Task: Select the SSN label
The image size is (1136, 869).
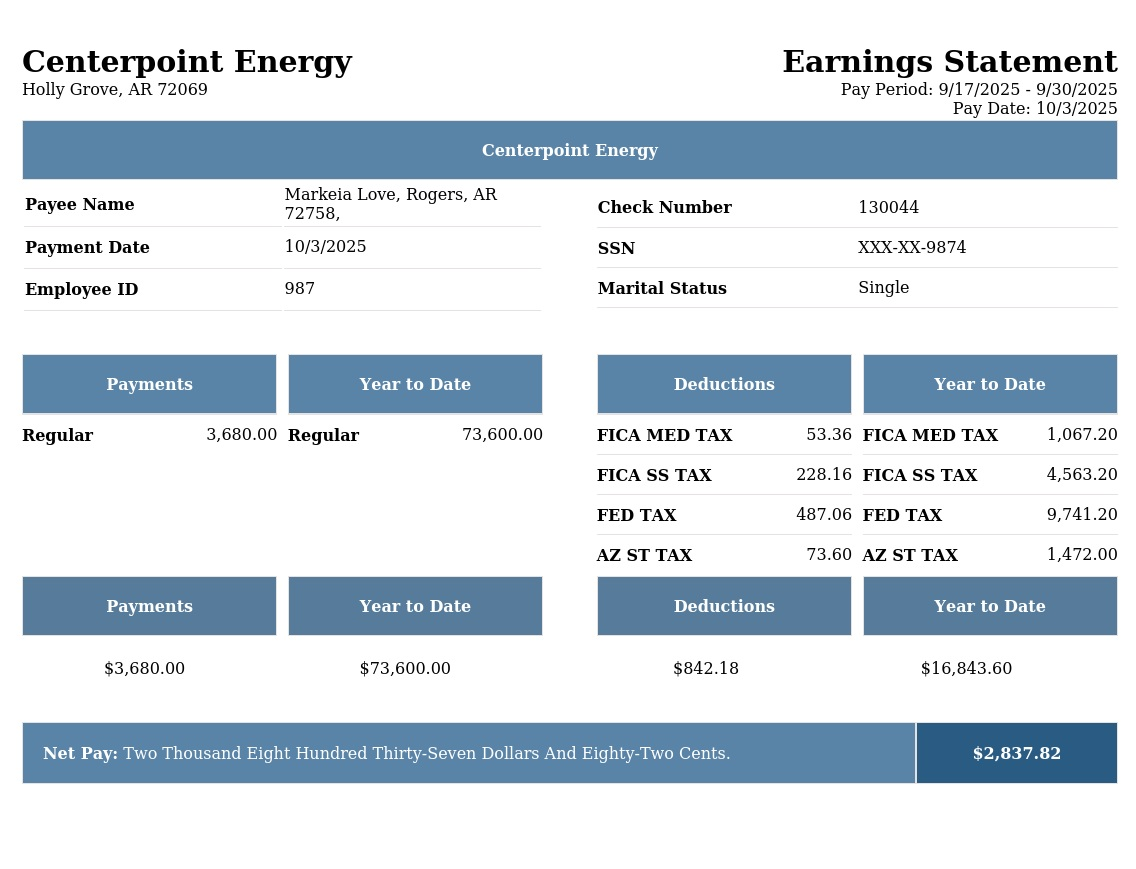Action: [616, 249]
